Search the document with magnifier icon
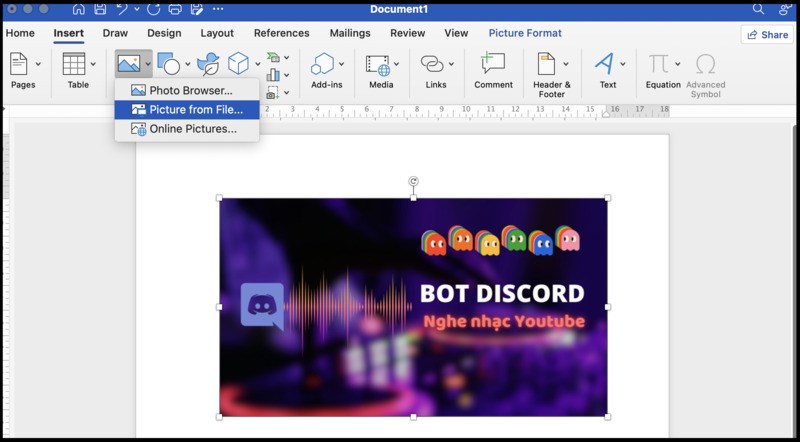Screen dimensions: 800x442 coord(759,9)
